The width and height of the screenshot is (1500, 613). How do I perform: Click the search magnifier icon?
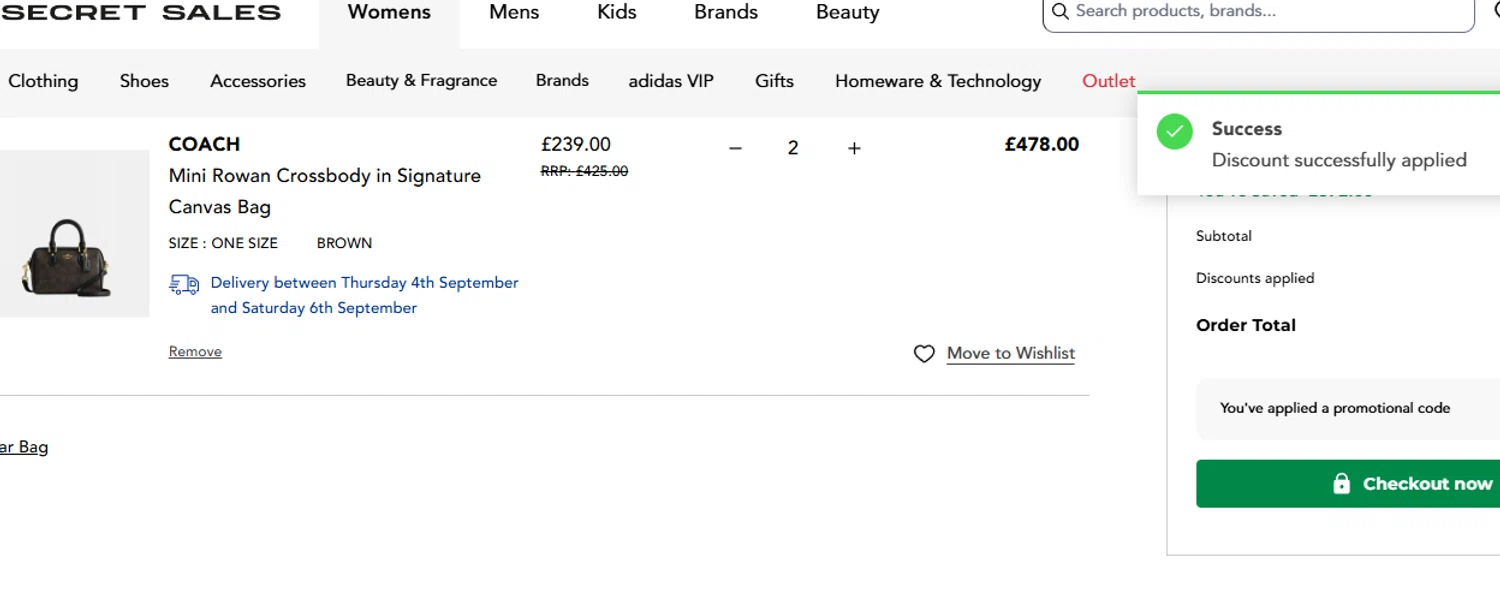tap(1060, 12)
